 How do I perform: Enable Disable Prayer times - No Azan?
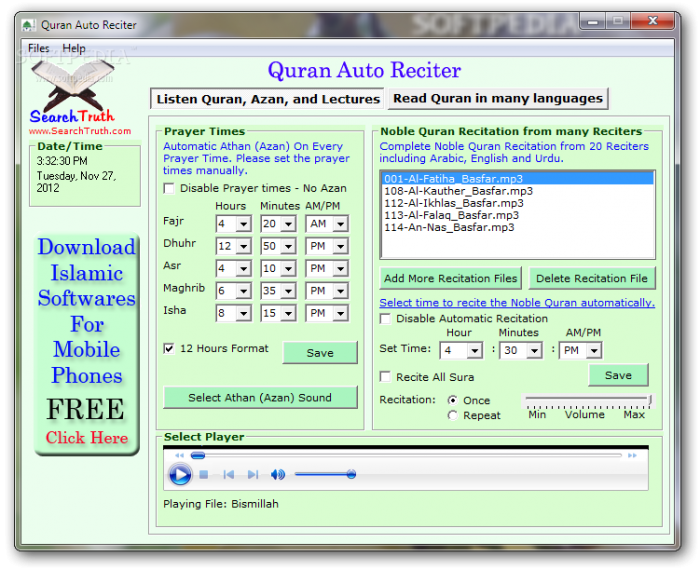[169, 188]
